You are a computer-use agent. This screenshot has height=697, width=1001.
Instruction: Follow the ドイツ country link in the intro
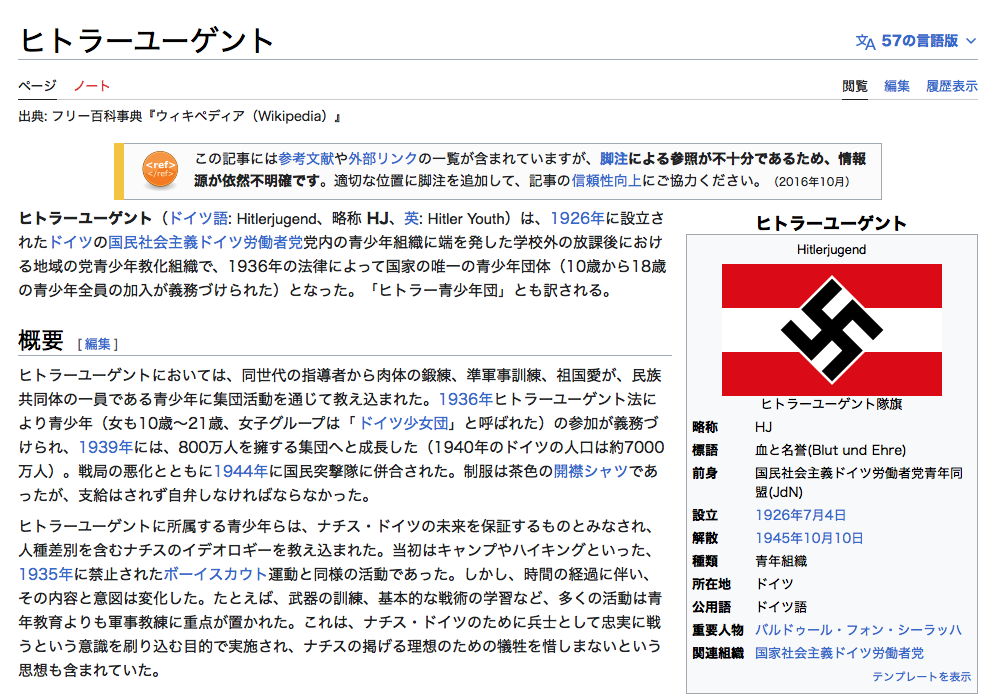71,243
